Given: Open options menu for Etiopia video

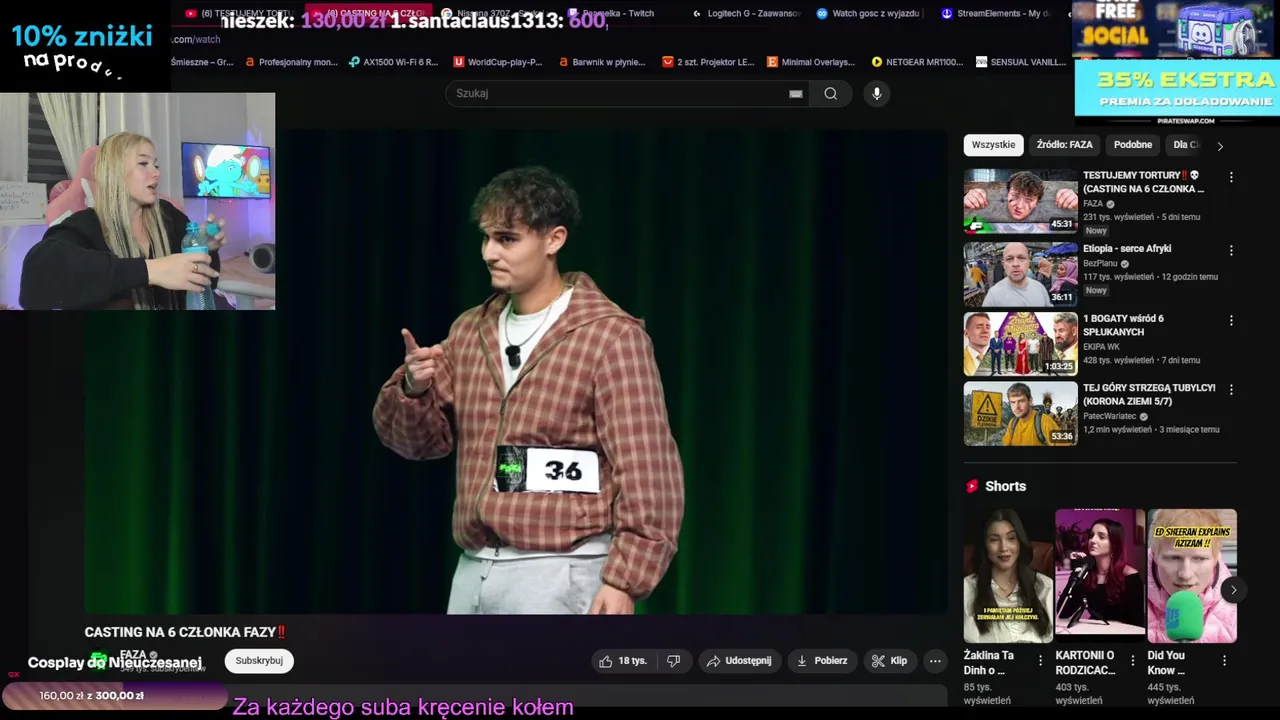Looking at the screenshot, I should point(1231,250).
